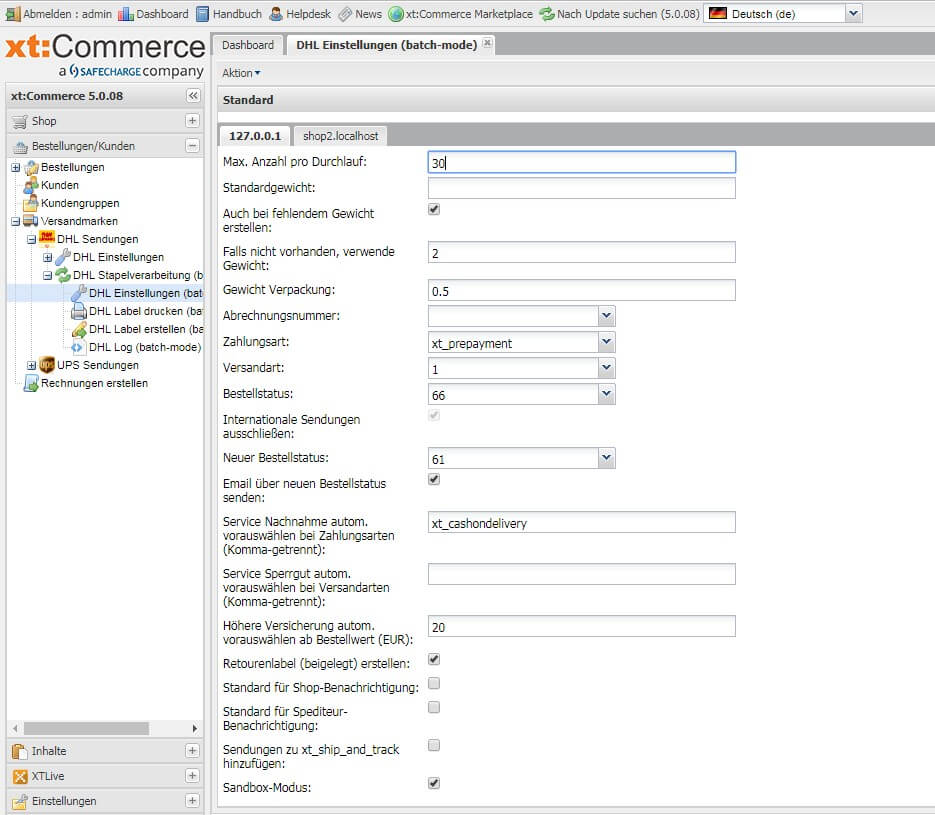Click the Inhalte clipboard icon

coord(20,751)
